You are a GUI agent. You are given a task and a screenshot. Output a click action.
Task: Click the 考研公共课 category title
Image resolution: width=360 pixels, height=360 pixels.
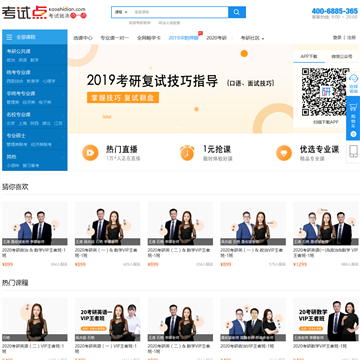[x=19, y=51]
